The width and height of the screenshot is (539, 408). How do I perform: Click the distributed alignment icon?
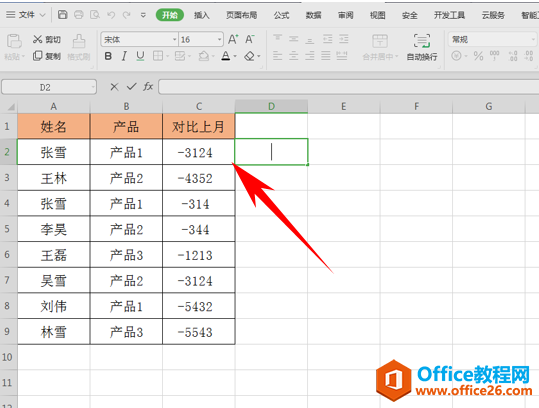pyautogui.click(x=342, y=56)
